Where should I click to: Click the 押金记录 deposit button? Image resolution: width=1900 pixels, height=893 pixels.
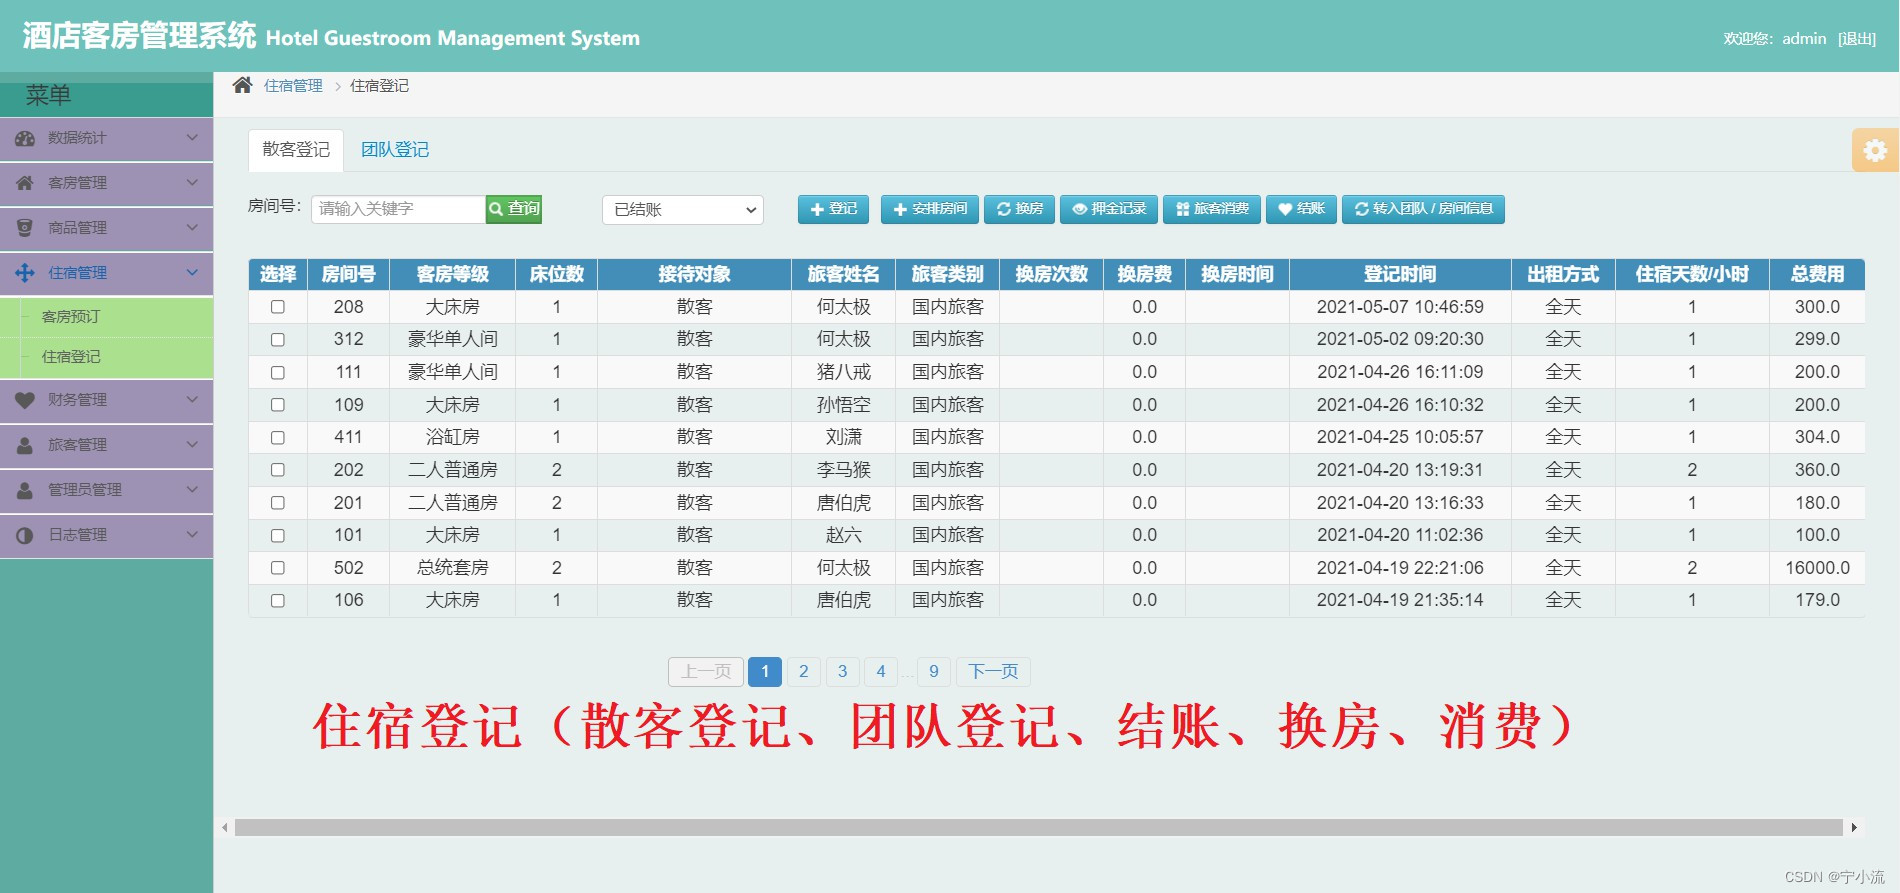click(1109, 209)
